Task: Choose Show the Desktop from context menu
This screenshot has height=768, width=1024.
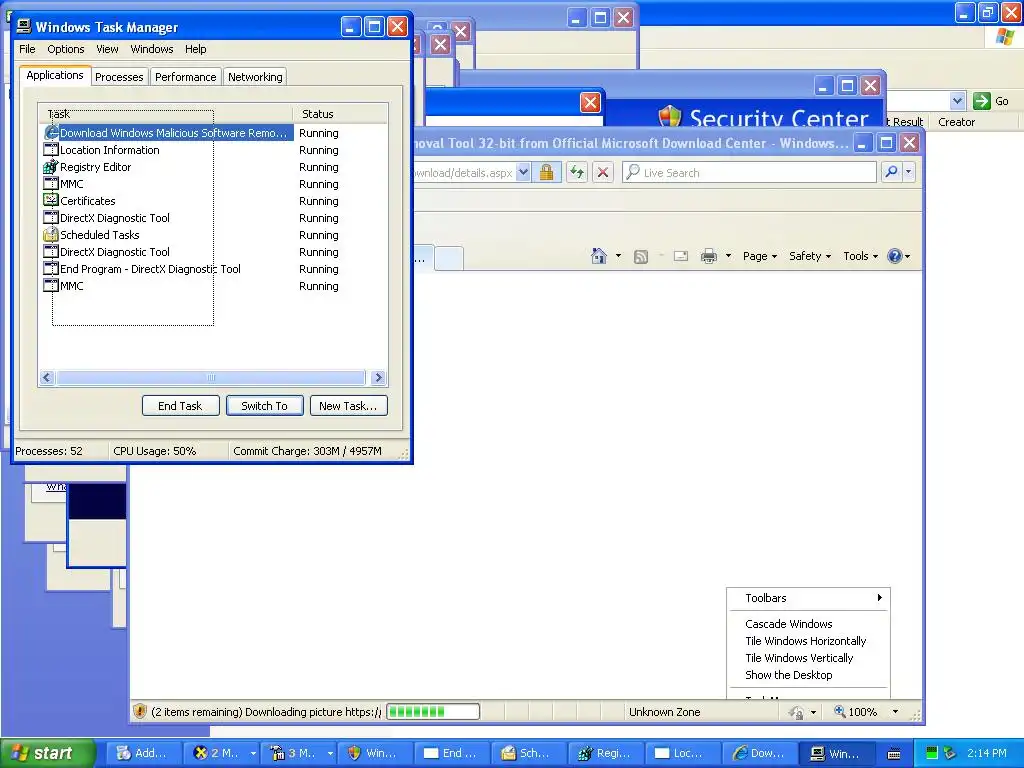Action: click(808, 675)
